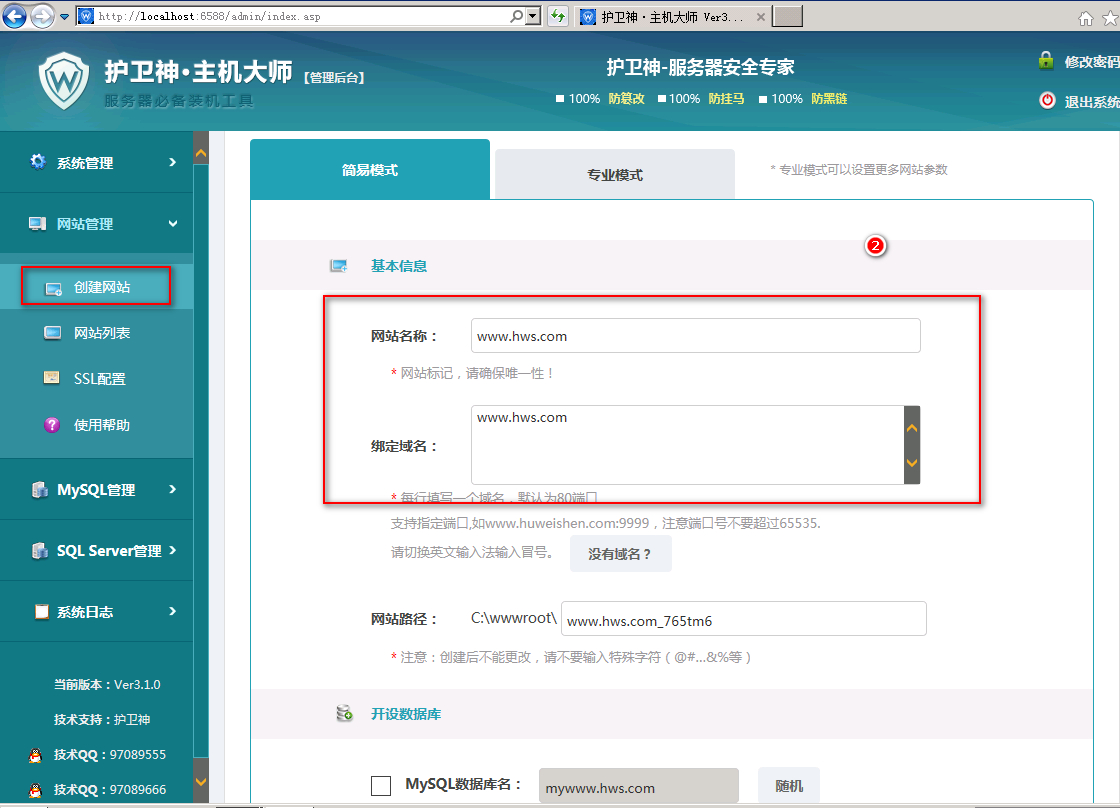1120x808 pixels.
Task: Click the browser refresh icon
Action: coord(558,16)
